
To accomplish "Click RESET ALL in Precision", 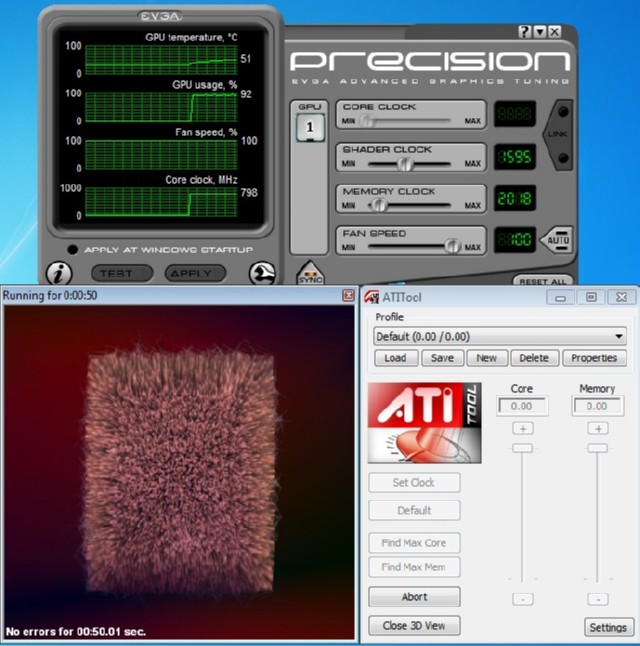I will [x=543, y=281].
